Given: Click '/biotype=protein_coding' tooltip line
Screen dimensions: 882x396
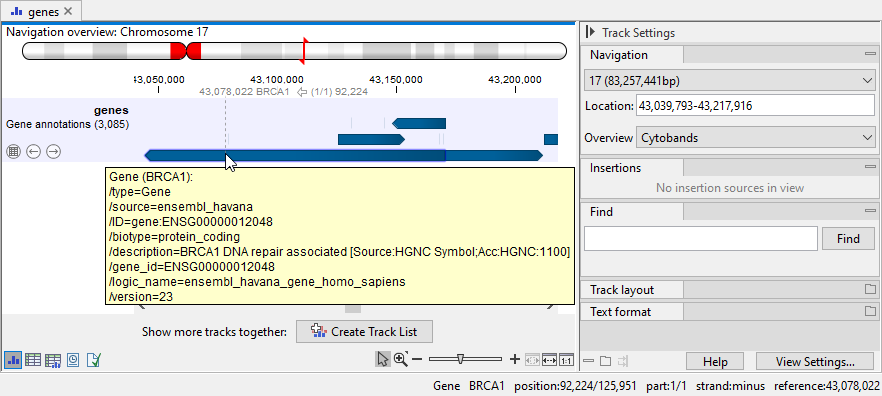Looking at the screenshot, I should [x=175, y=237].
